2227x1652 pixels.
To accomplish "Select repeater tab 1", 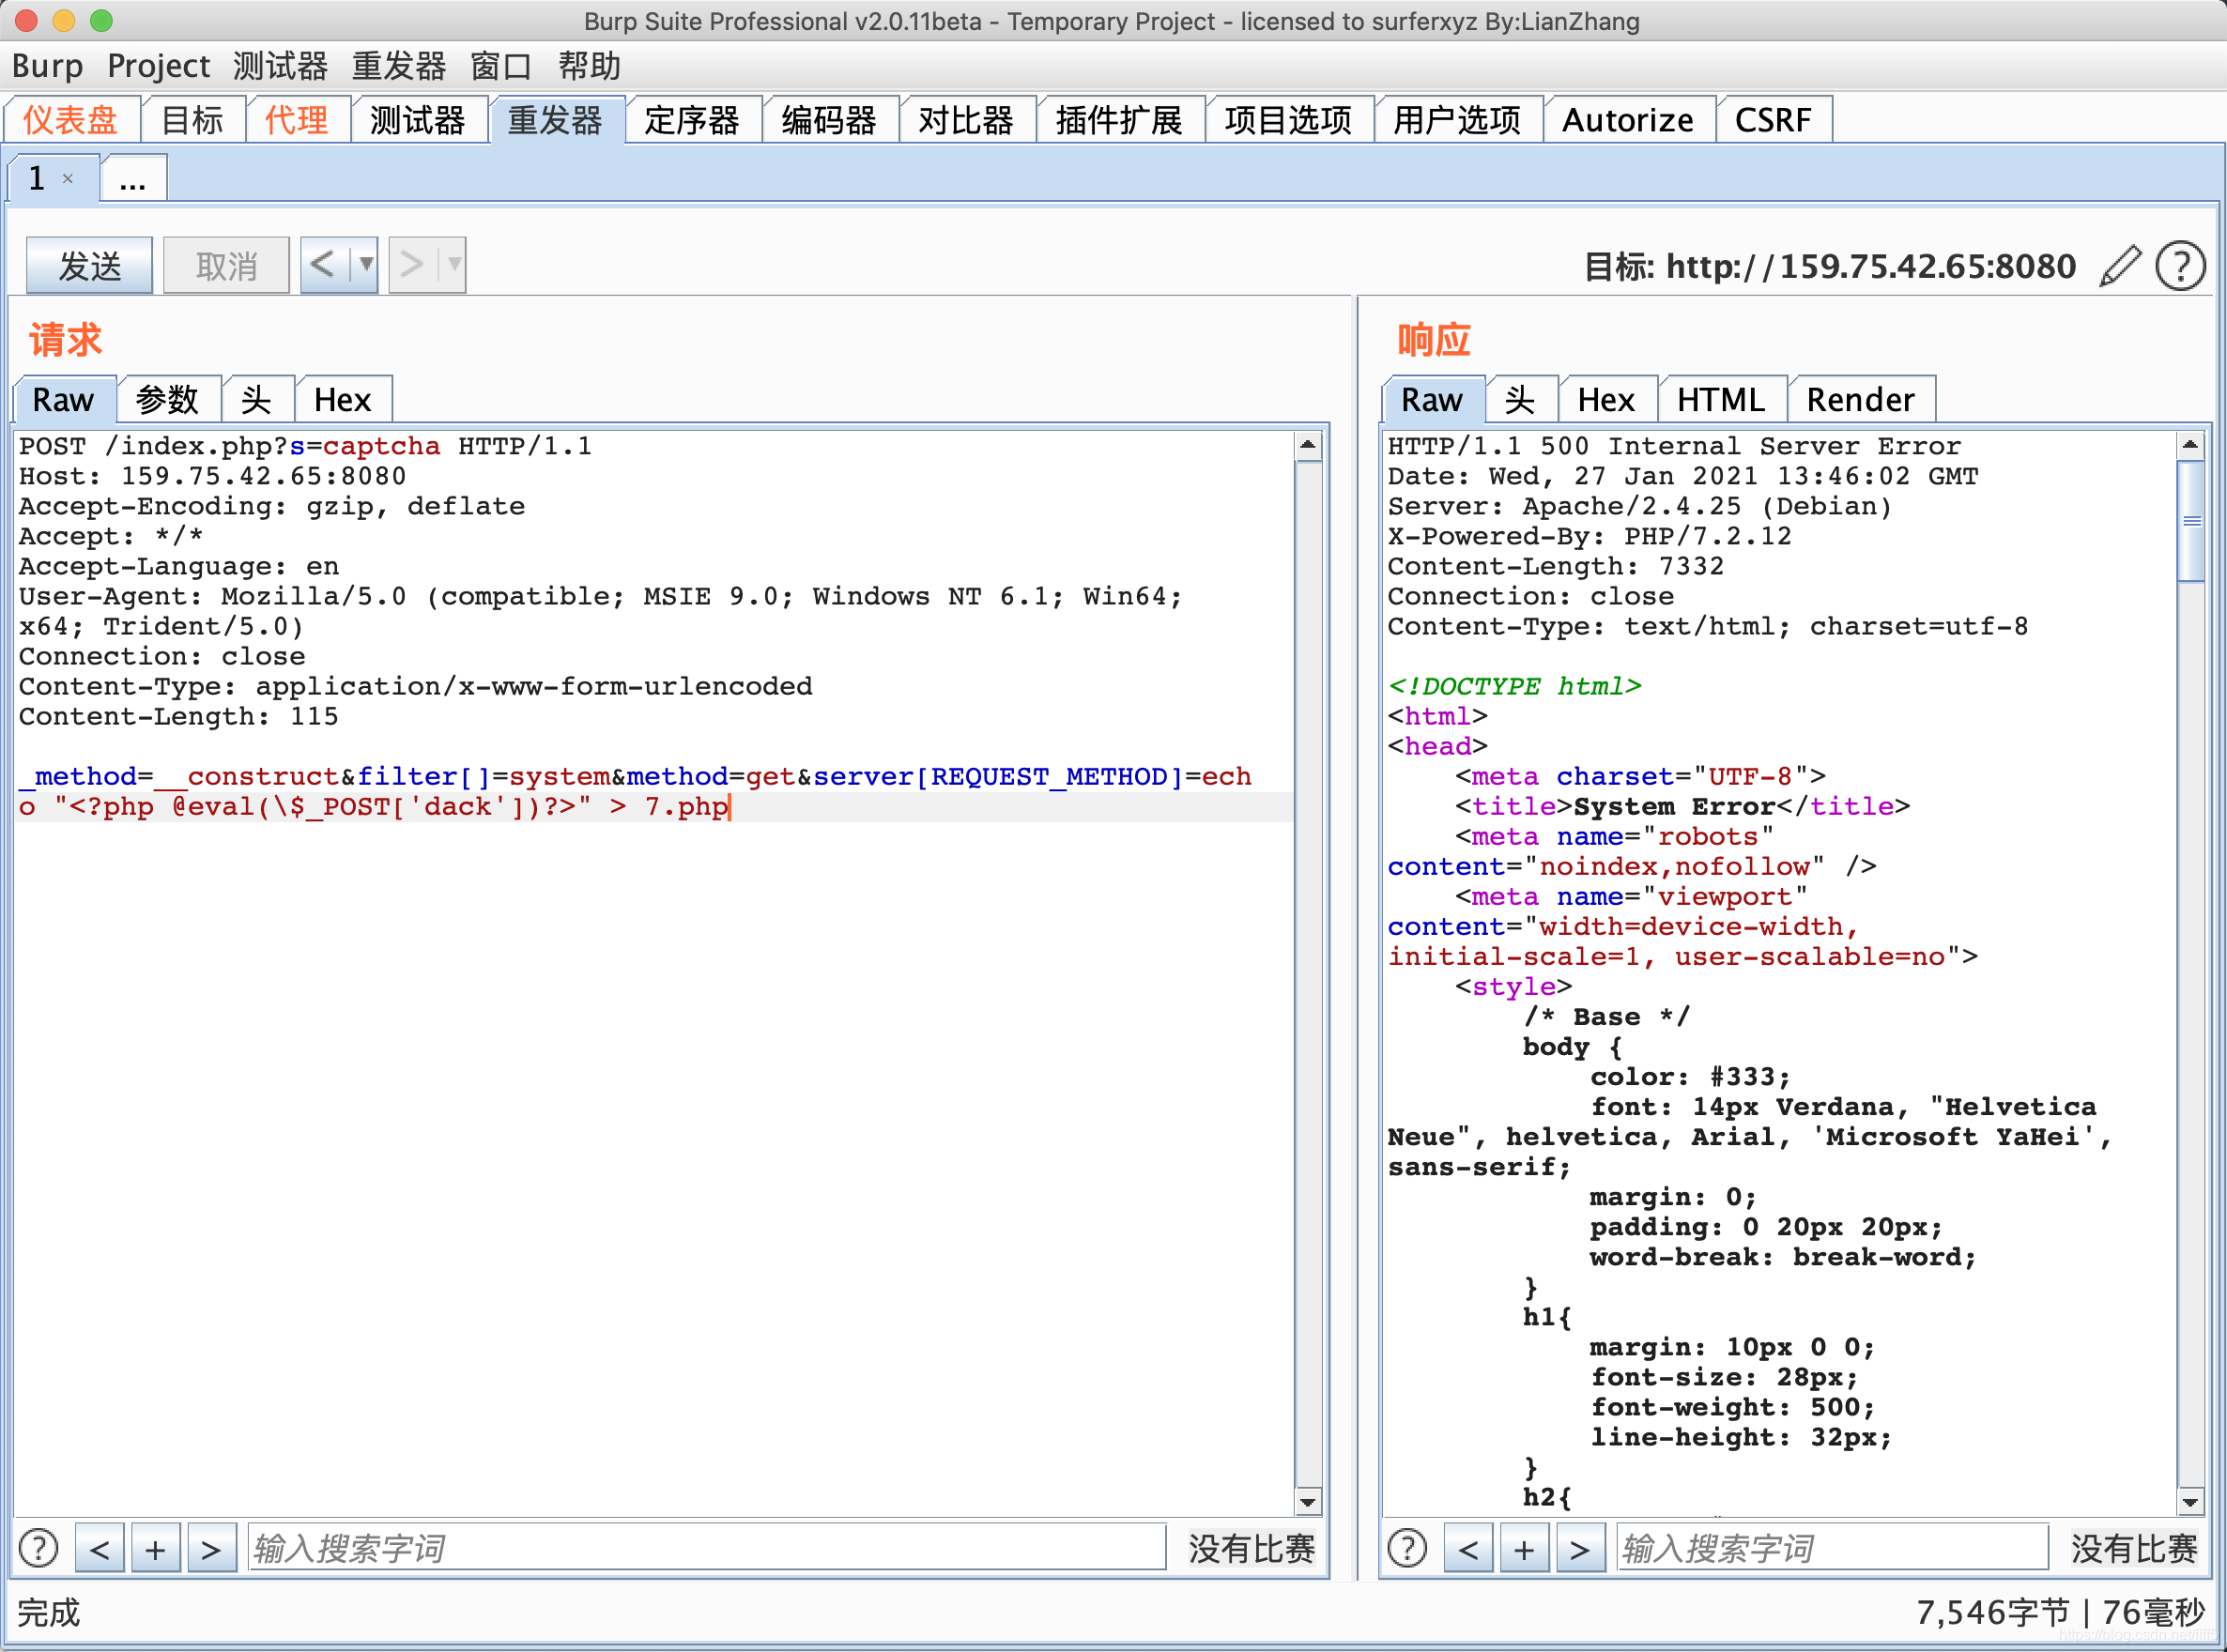I will click(38, 179).
